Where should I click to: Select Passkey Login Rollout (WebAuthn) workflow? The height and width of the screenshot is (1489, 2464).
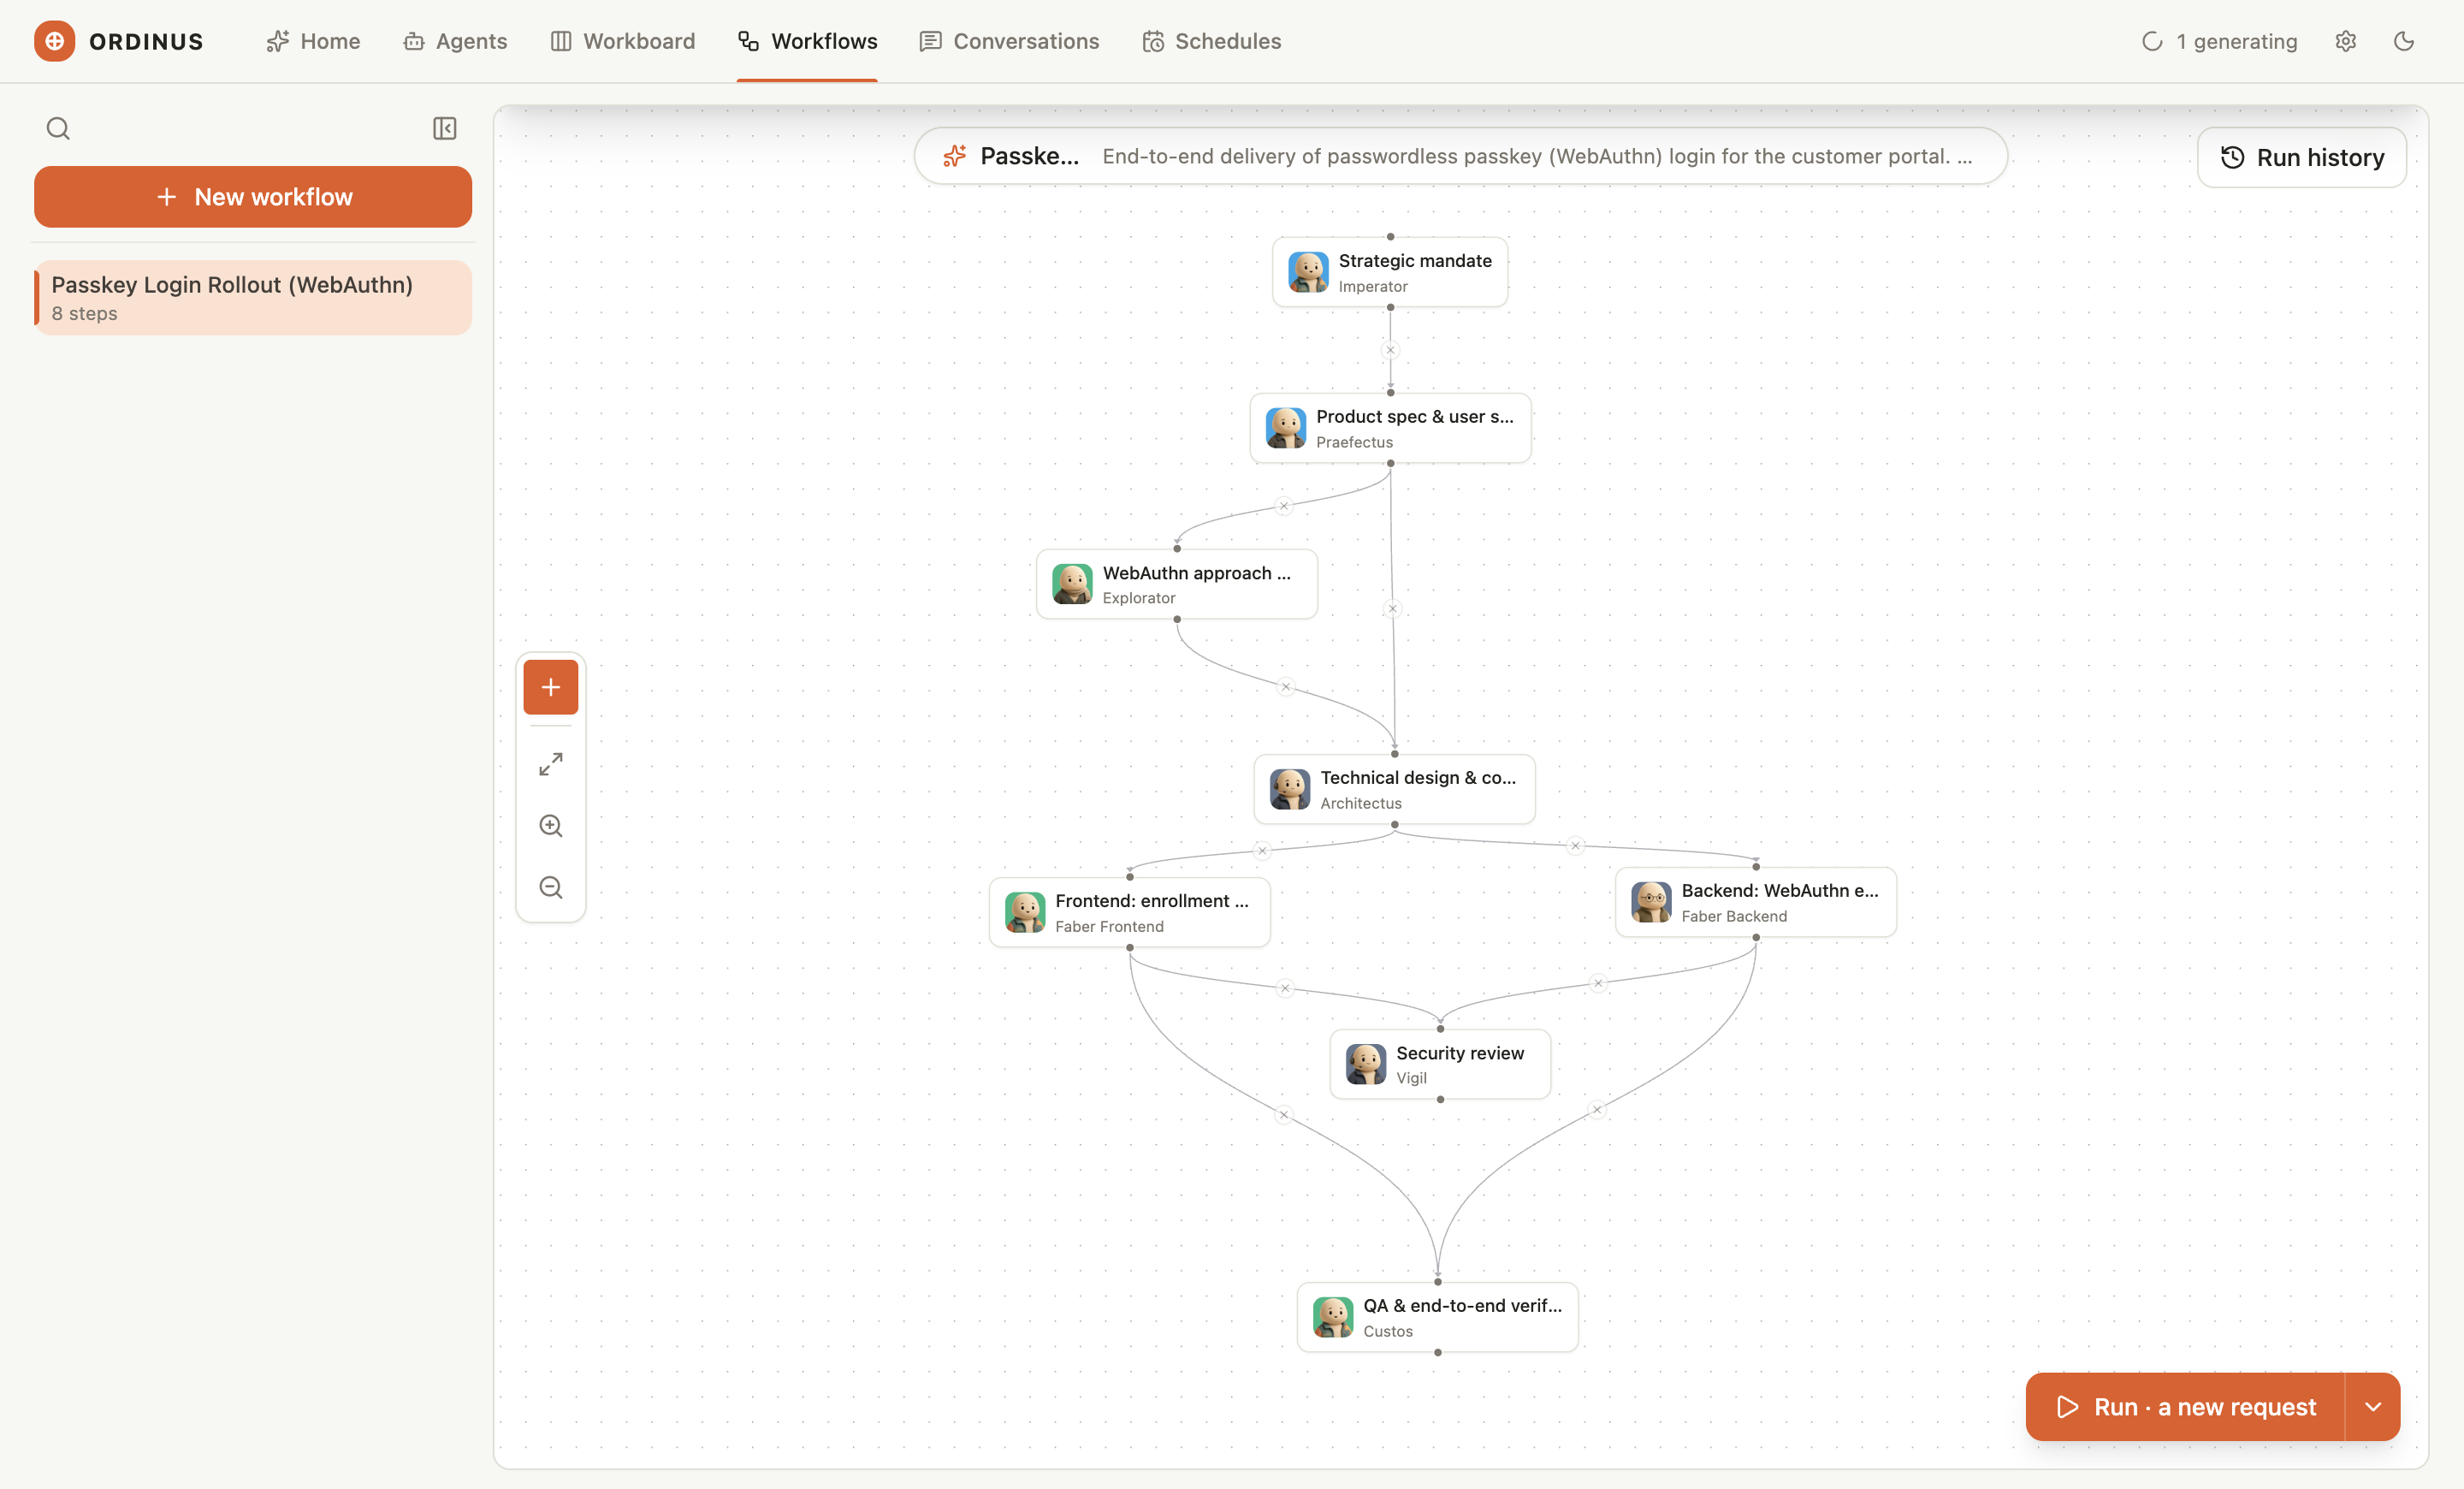pyautogui.click(x=253, y=298)
